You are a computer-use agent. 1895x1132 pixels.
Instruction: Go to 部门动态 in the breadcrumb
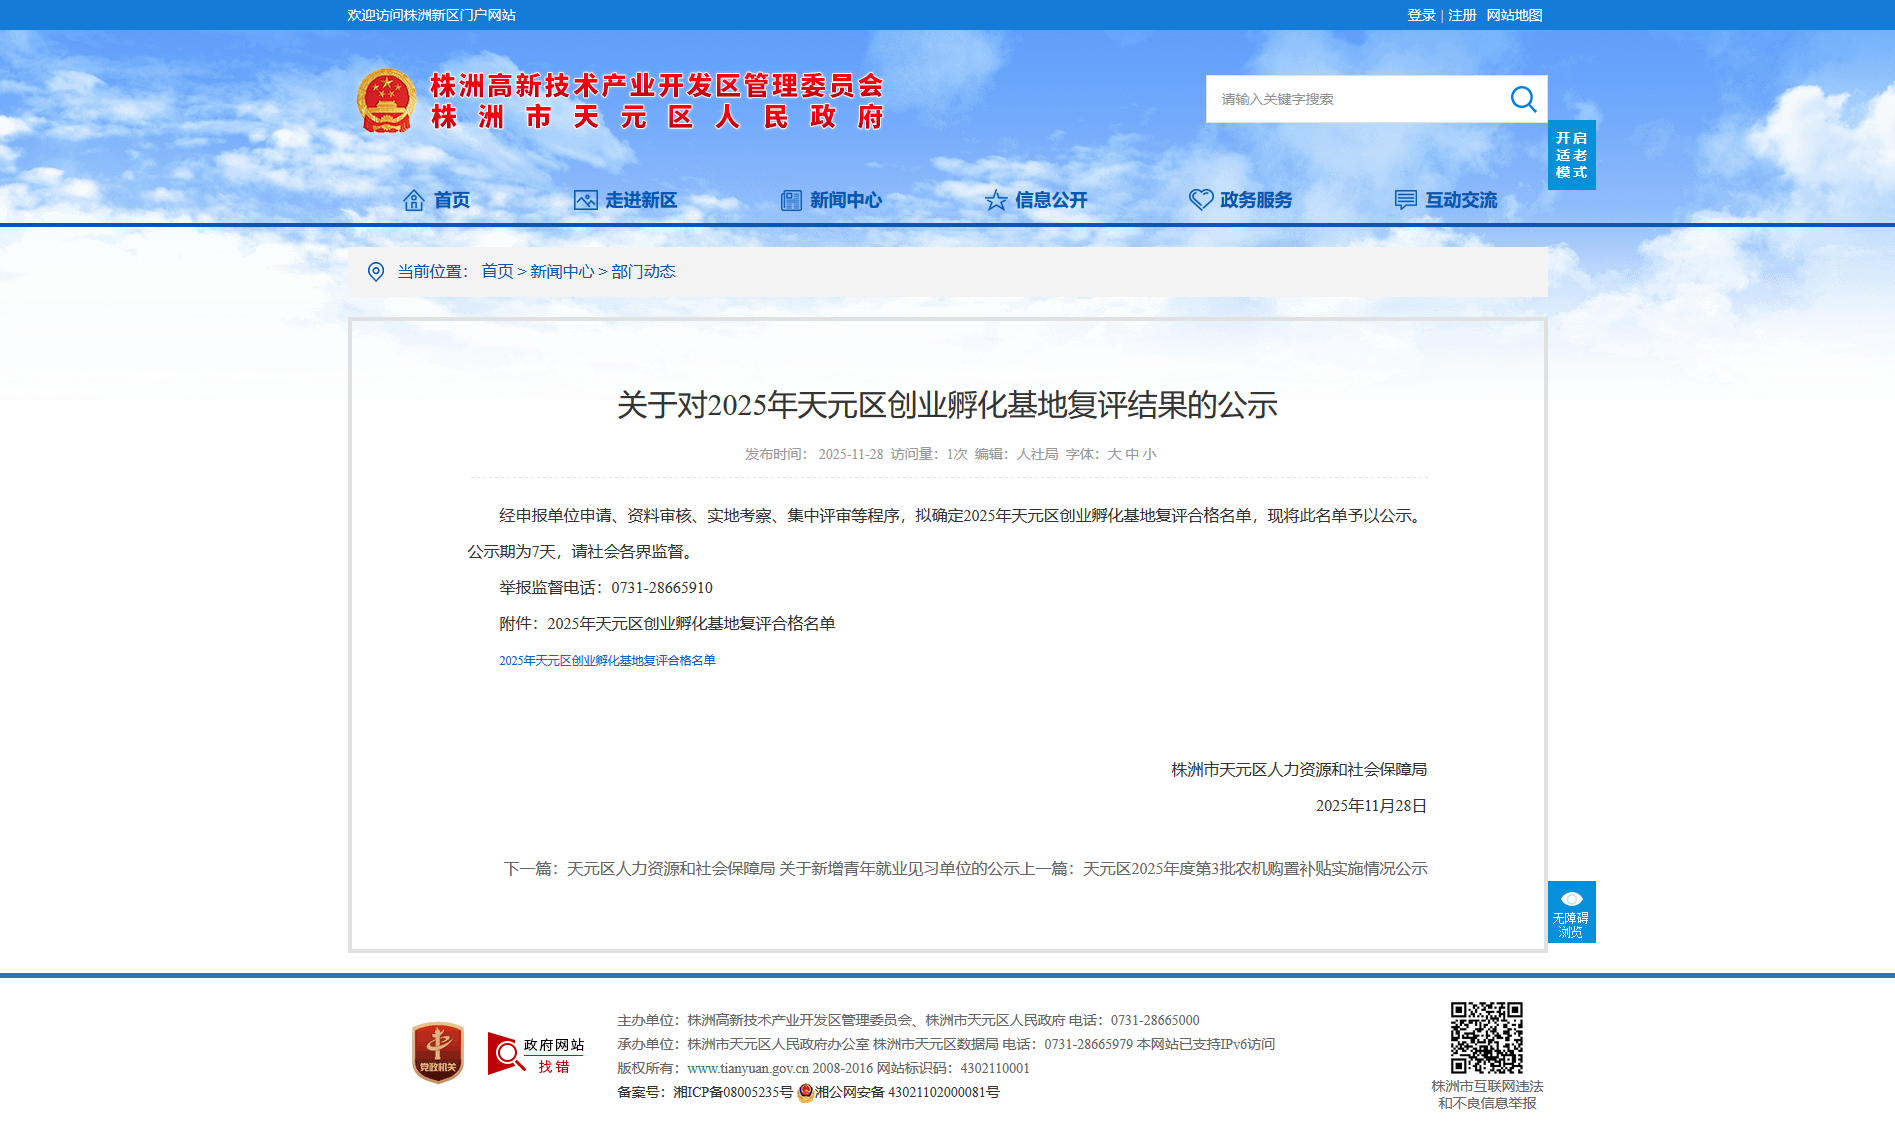[x=643, y=272]
